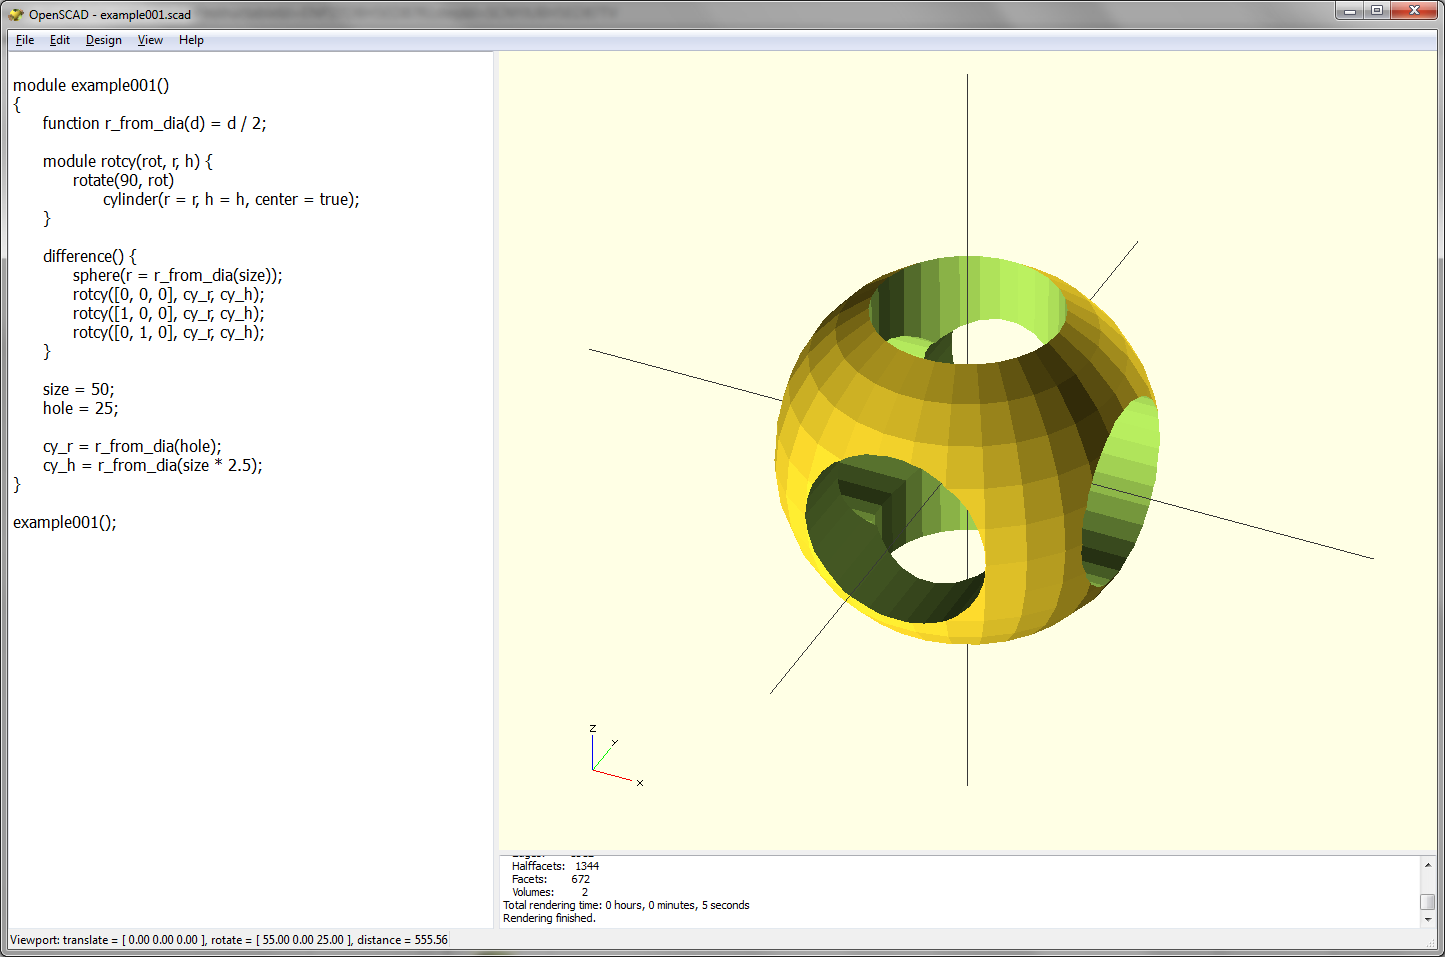Open the Edit menu
The width and height of the screenshot is (1445, 957).
(x=59, y=40)
